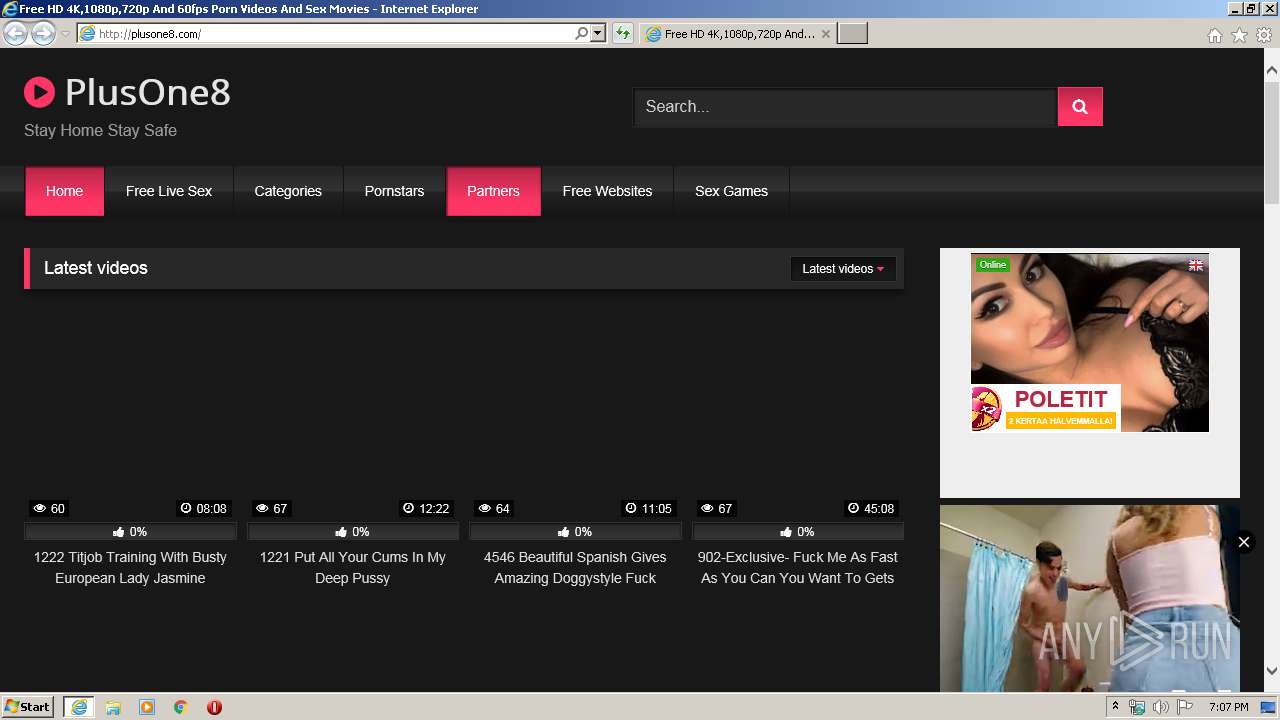Click the page scrollbar up arrow
This screenshot has height=720, width=1280.
coord(1272,71)
